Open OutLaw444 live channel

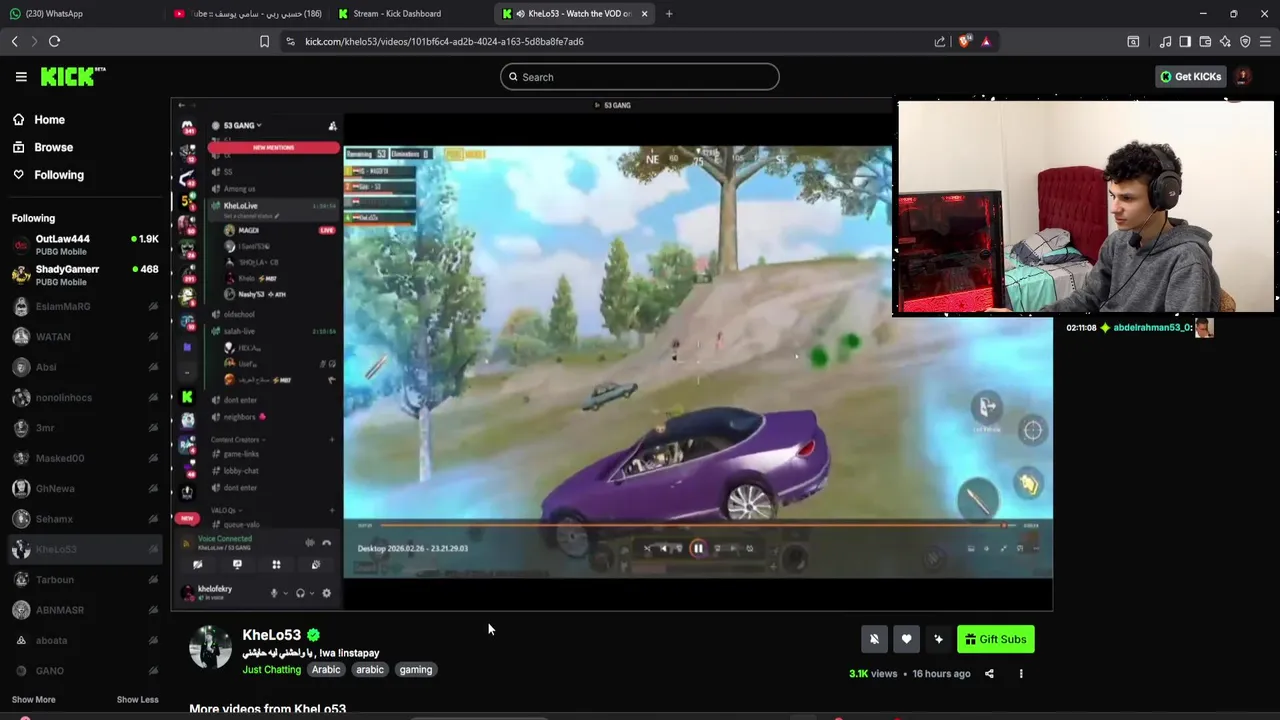coord(84,245)
